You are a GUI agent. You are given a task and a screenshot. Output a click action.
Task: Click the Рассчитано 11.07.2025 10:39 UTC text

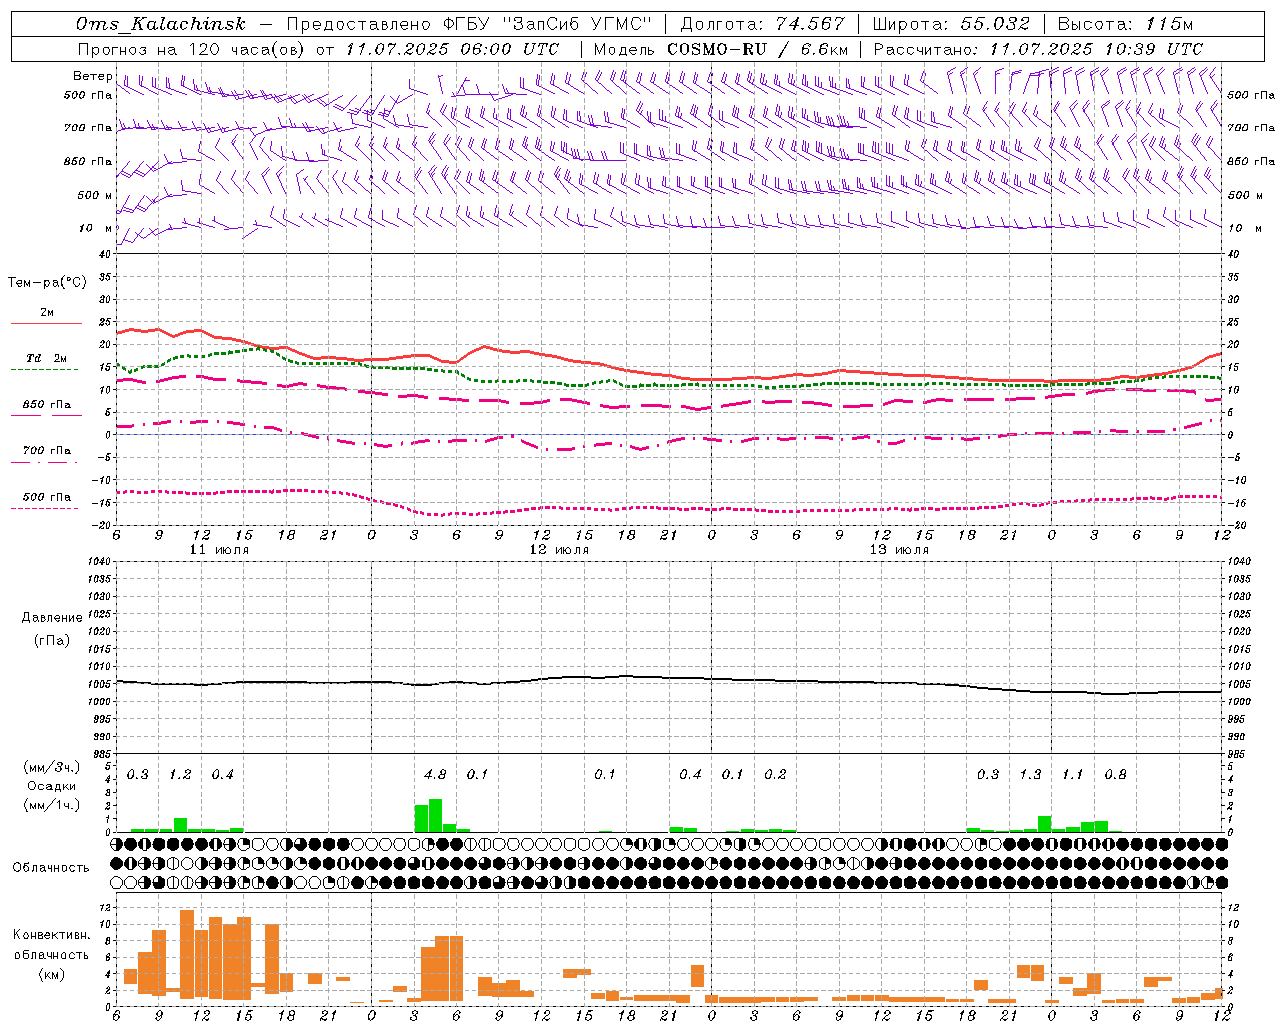(x=1038, y=49)
